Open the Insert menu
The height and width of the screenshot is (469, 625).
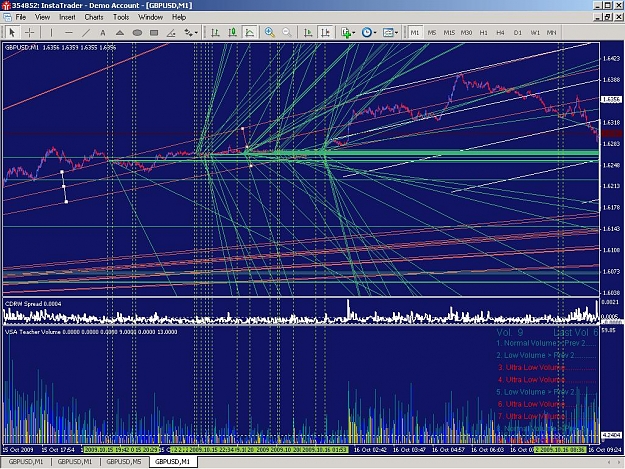[67, 17]
